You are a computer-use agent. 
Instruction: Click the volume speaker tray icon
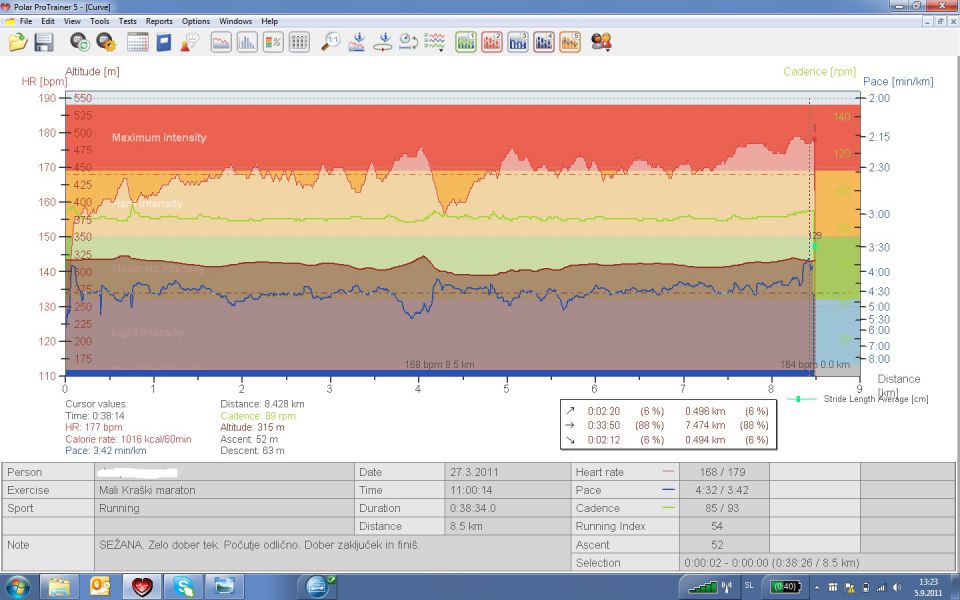(x=897, y=587)
